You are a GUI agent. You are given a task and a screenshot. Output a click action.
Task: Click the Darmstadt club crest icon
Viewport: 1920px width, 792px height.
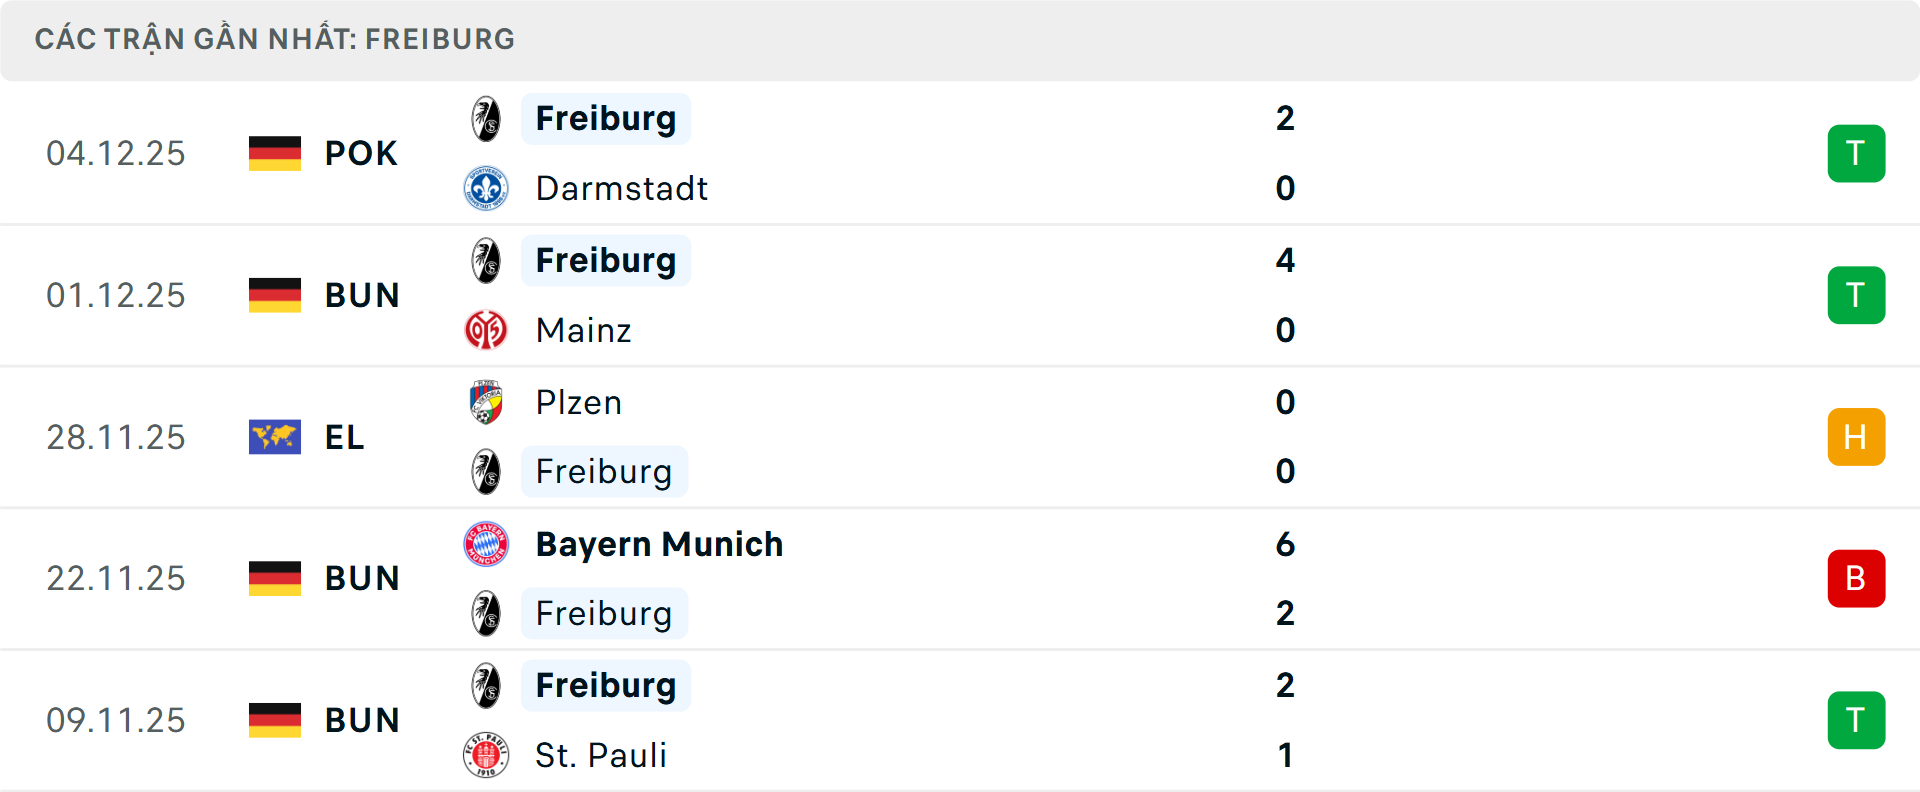(x=486, y=188)
